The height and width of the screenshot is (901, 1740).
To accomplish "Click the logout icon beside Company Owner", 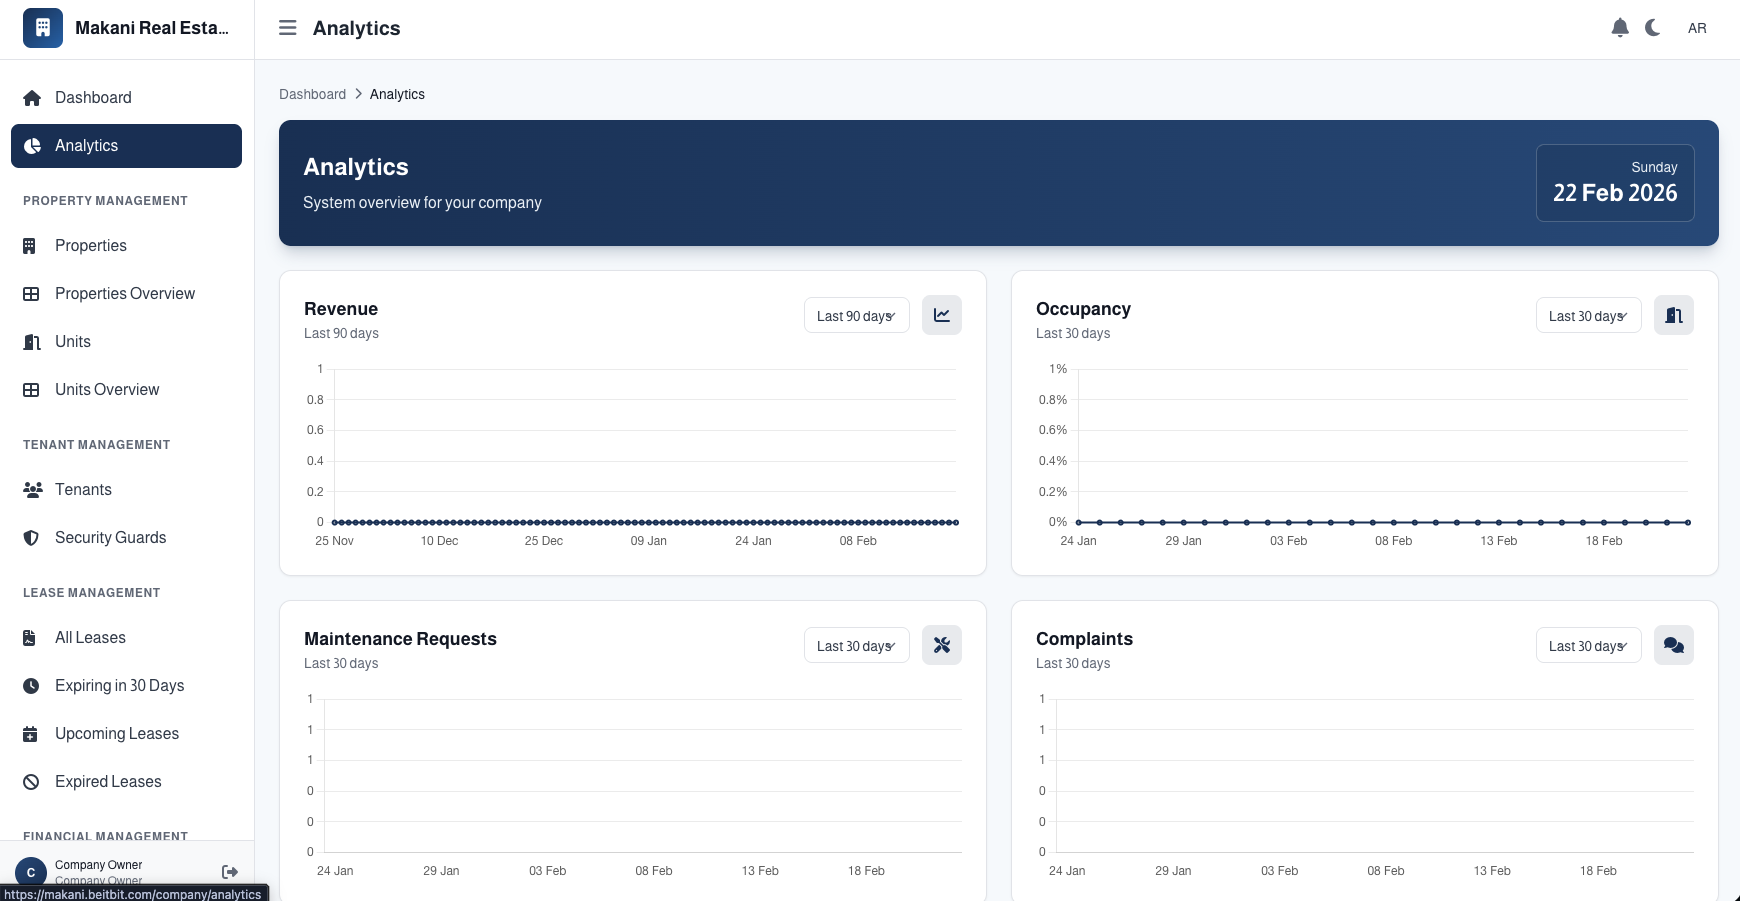I will click(x=230, y=872).
